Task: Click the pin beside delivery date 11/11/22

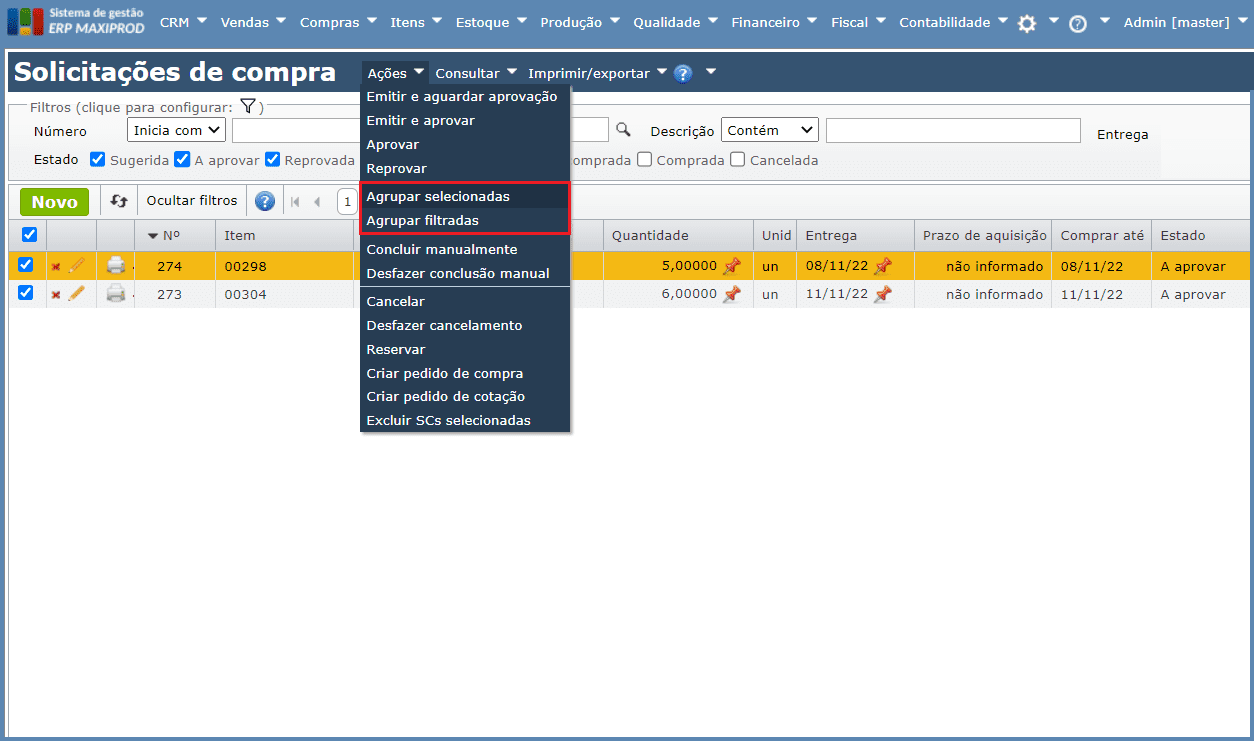Action: (882, 293)
